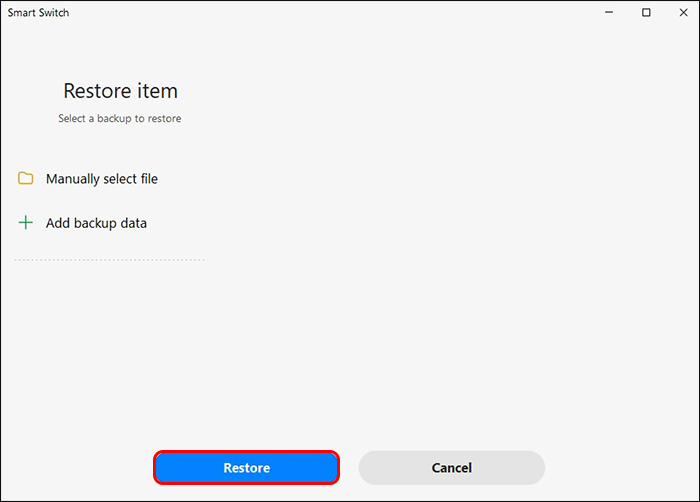The image size is (700, 502).
Task: Click the yellow folder icon
Action: 26,179
